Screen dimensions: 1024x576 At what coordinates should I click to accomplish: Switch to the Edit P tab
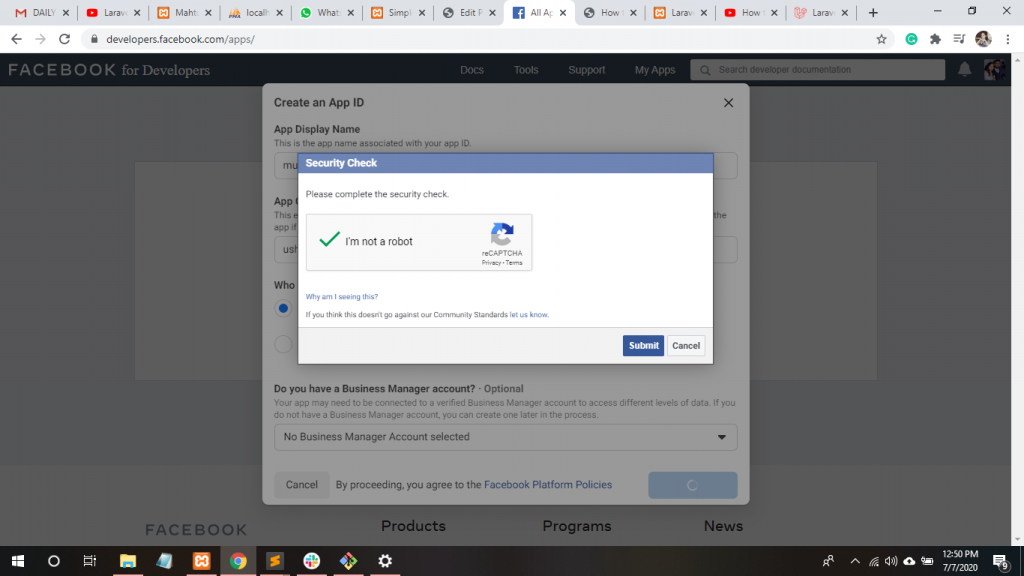pyautogui.click(x=468, y=12)
